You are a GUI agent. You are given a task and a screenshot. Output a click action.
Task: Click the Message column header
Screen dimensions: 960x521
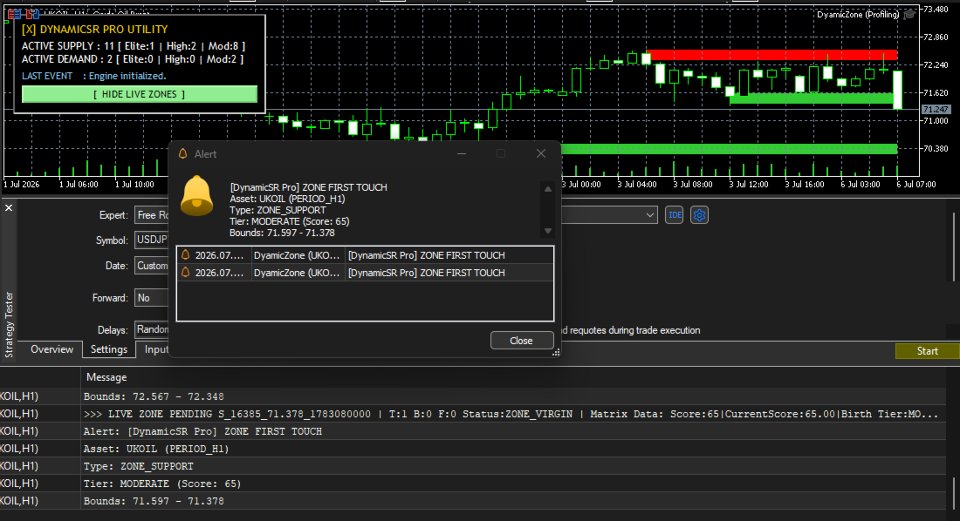[107, 377]
